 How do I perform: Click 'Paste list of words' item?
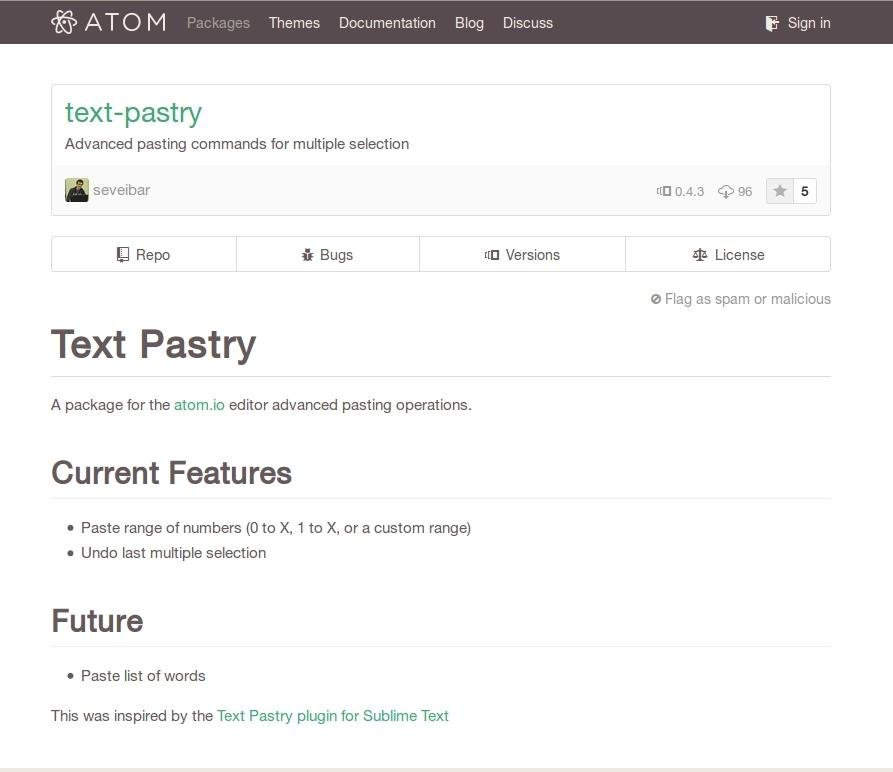coord(143,676)
